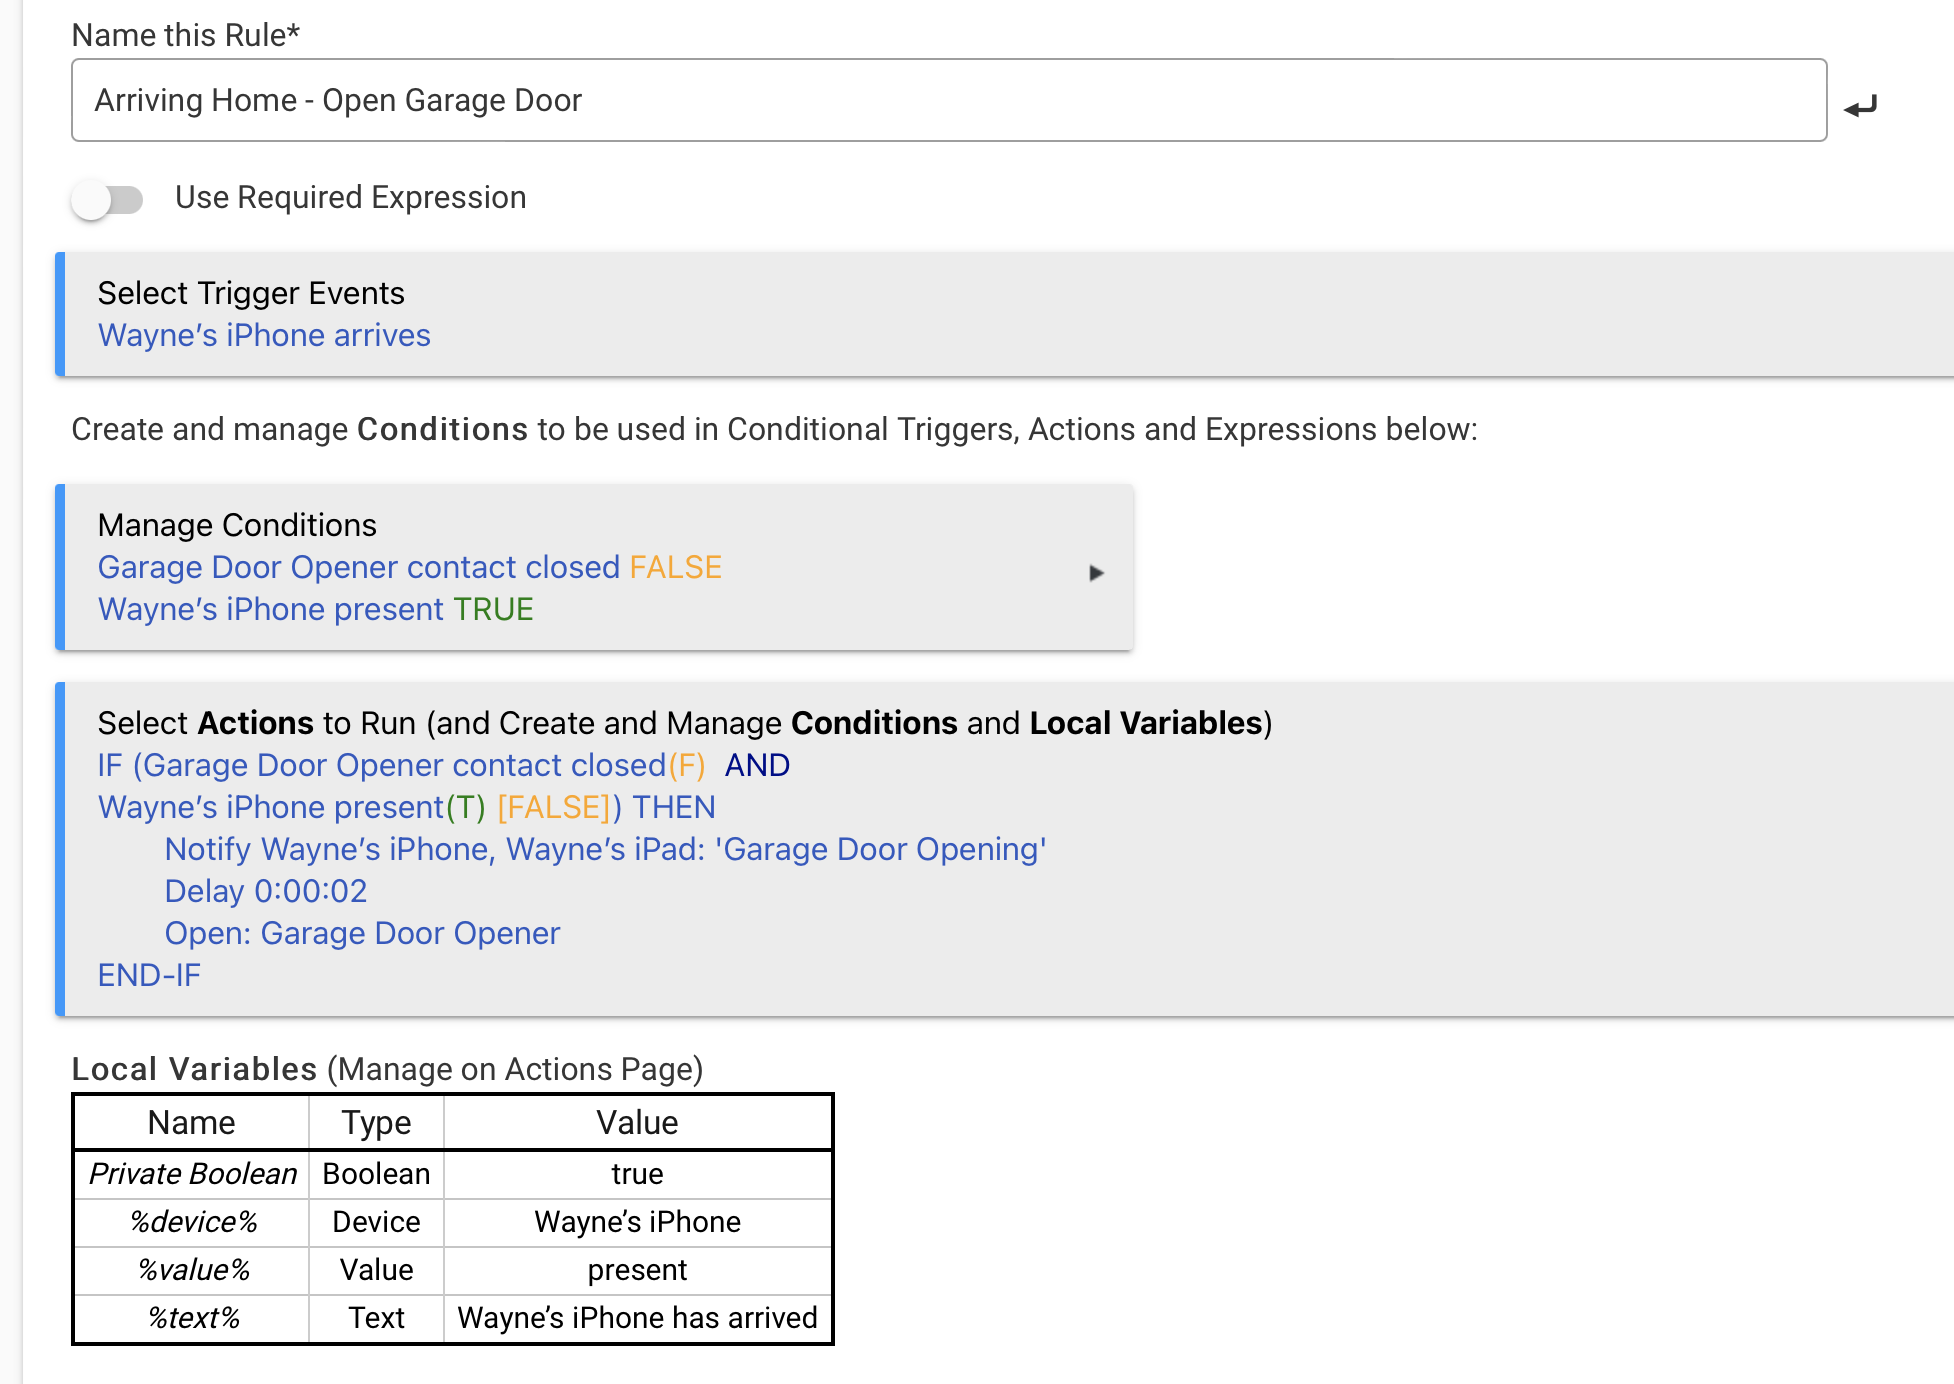
Task: Expand the Manage Conditions arrow
Action: tap(1096, 573)
